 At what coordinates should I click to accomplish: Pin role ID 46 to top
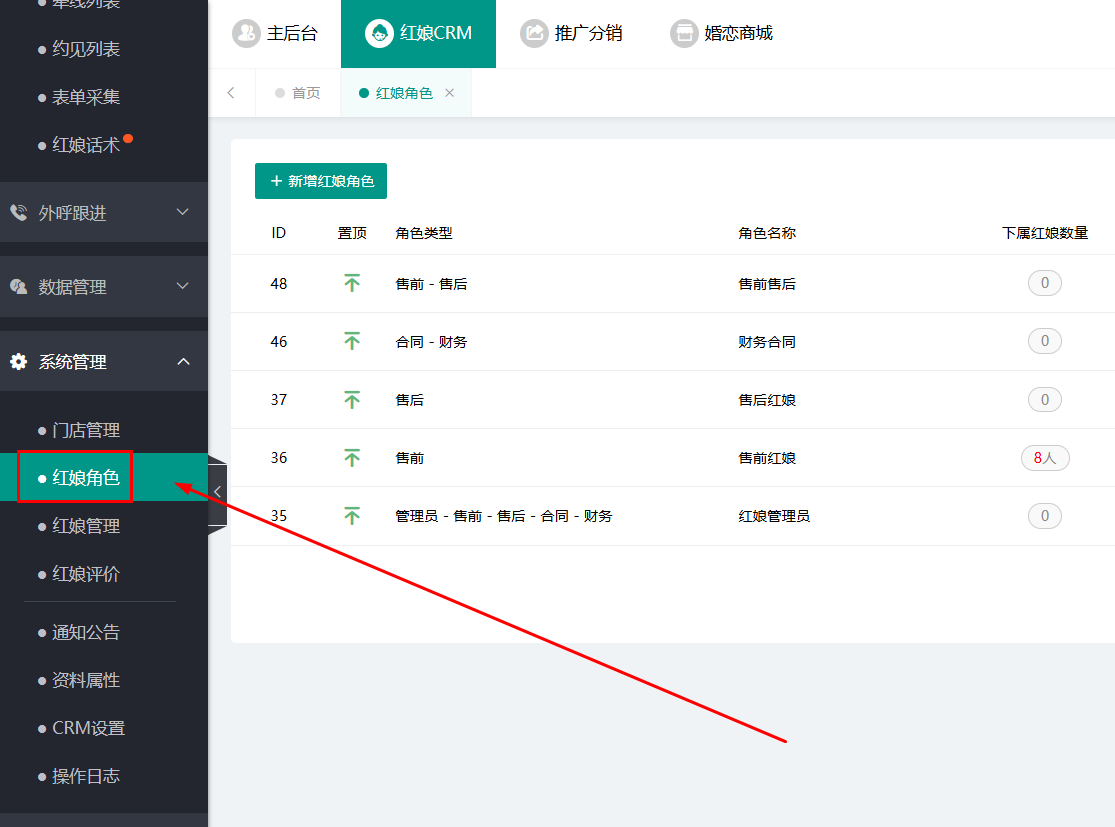click(352, 342)
